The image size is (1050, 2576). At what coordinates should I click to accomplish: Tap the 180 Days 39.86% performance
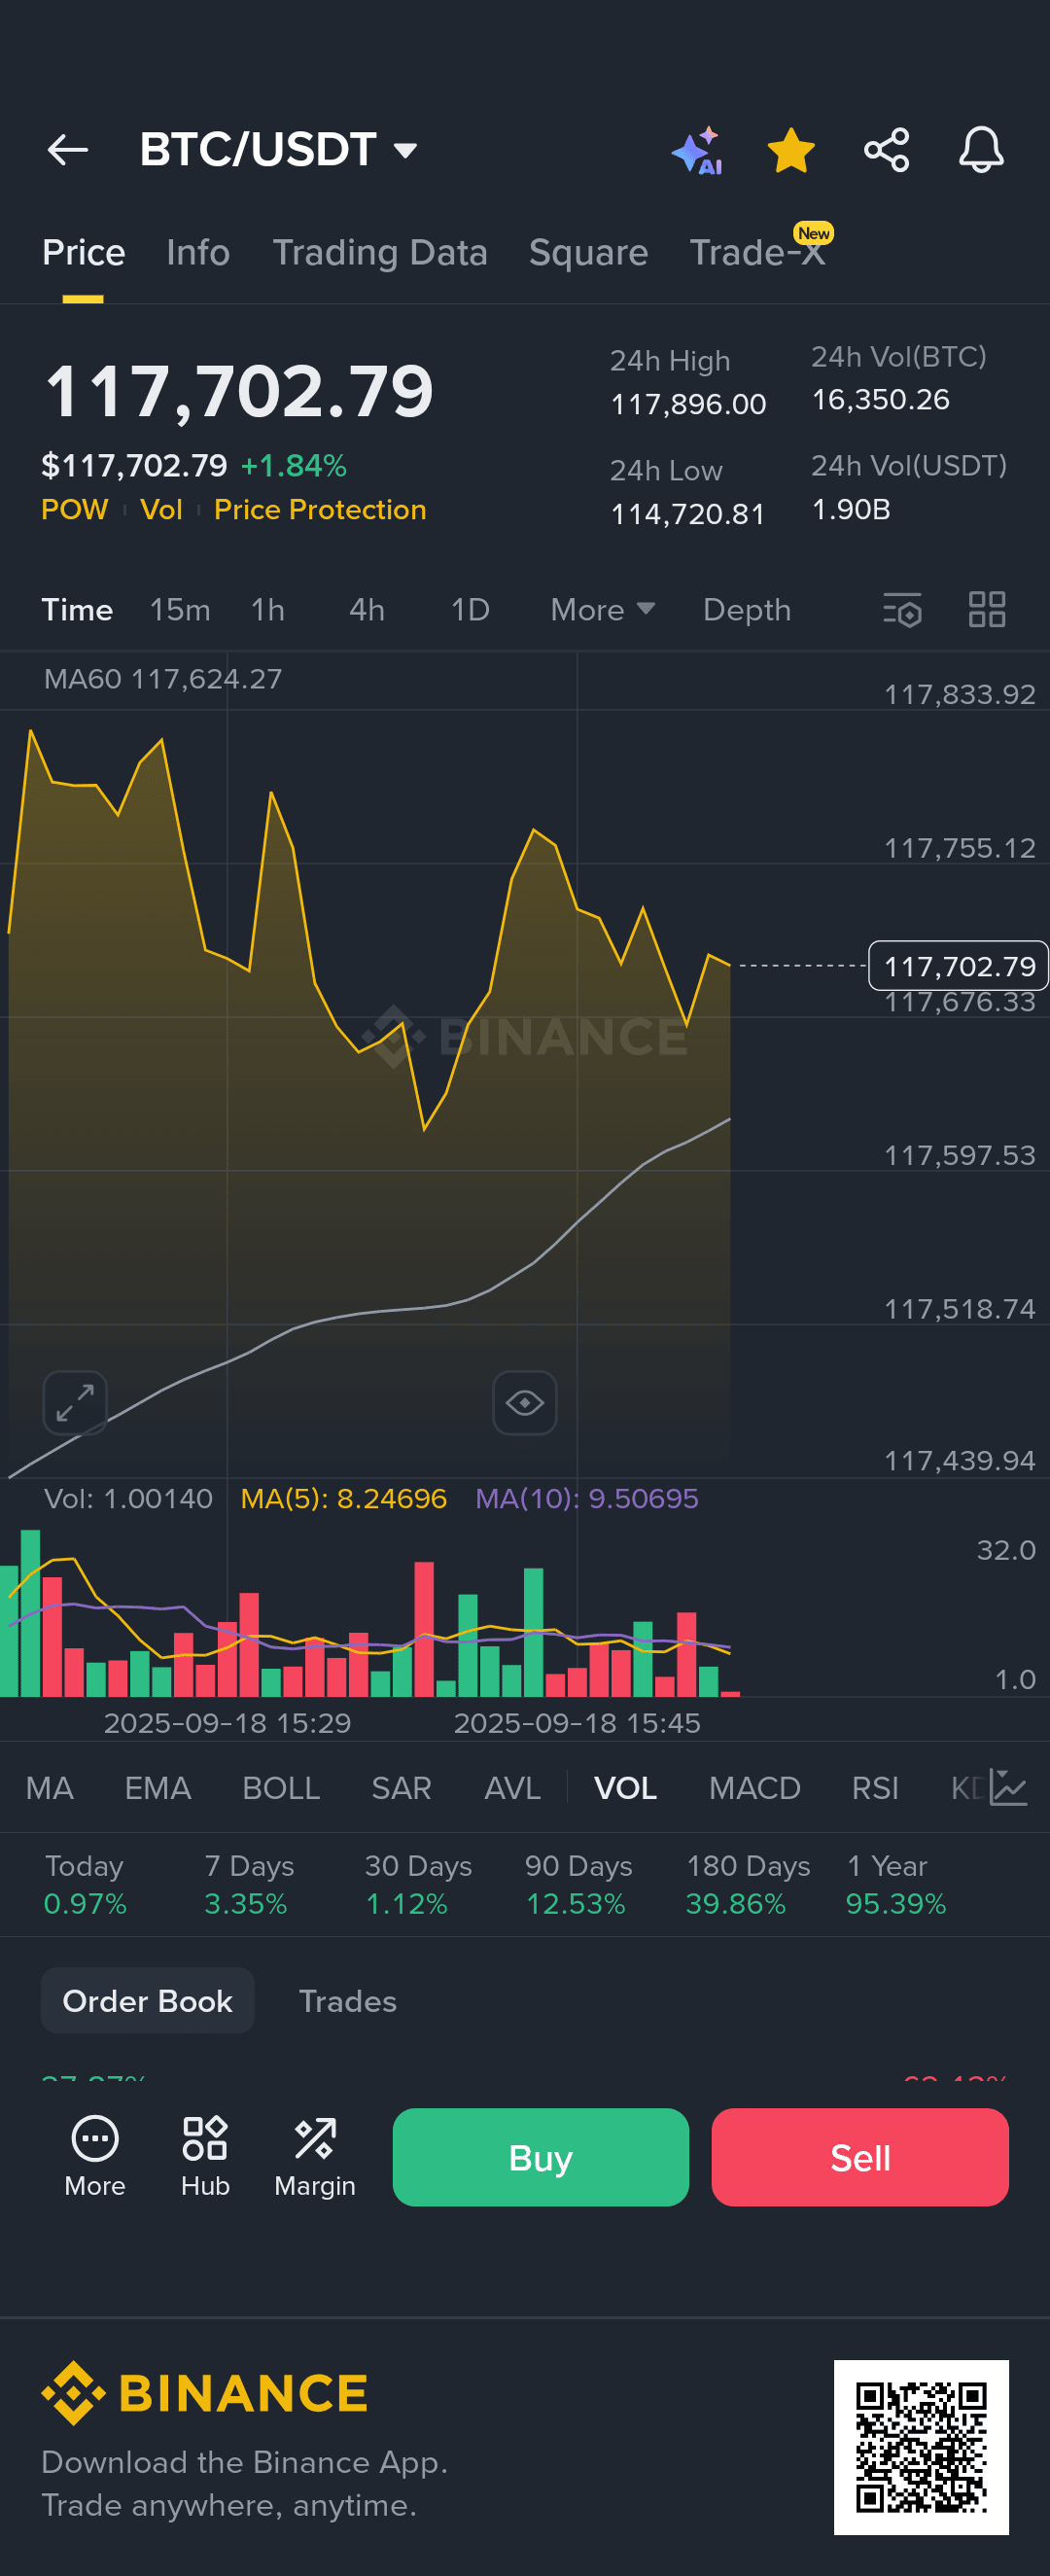coord(747,1885)
